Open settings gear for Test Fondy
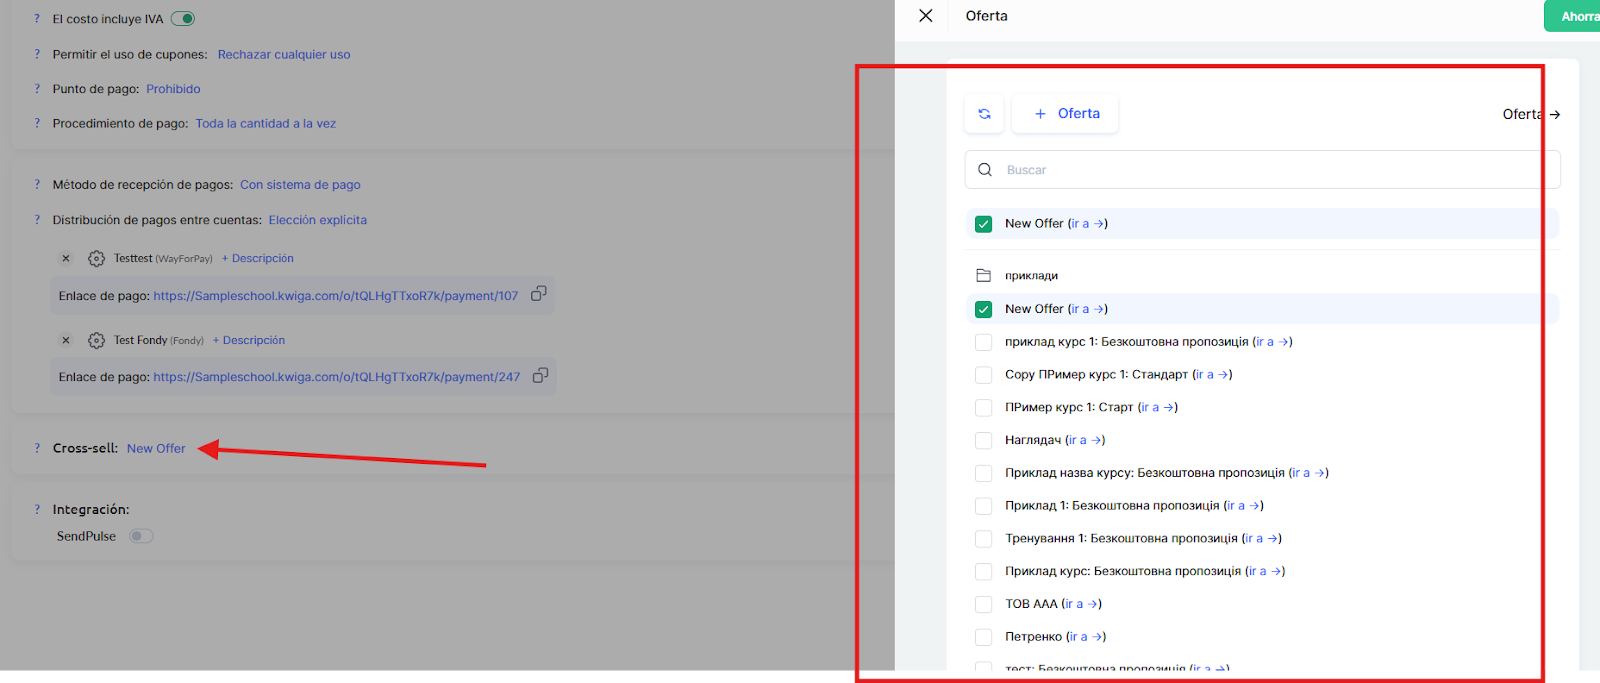This screenshot has height=683, width=1600. [96, 341]
